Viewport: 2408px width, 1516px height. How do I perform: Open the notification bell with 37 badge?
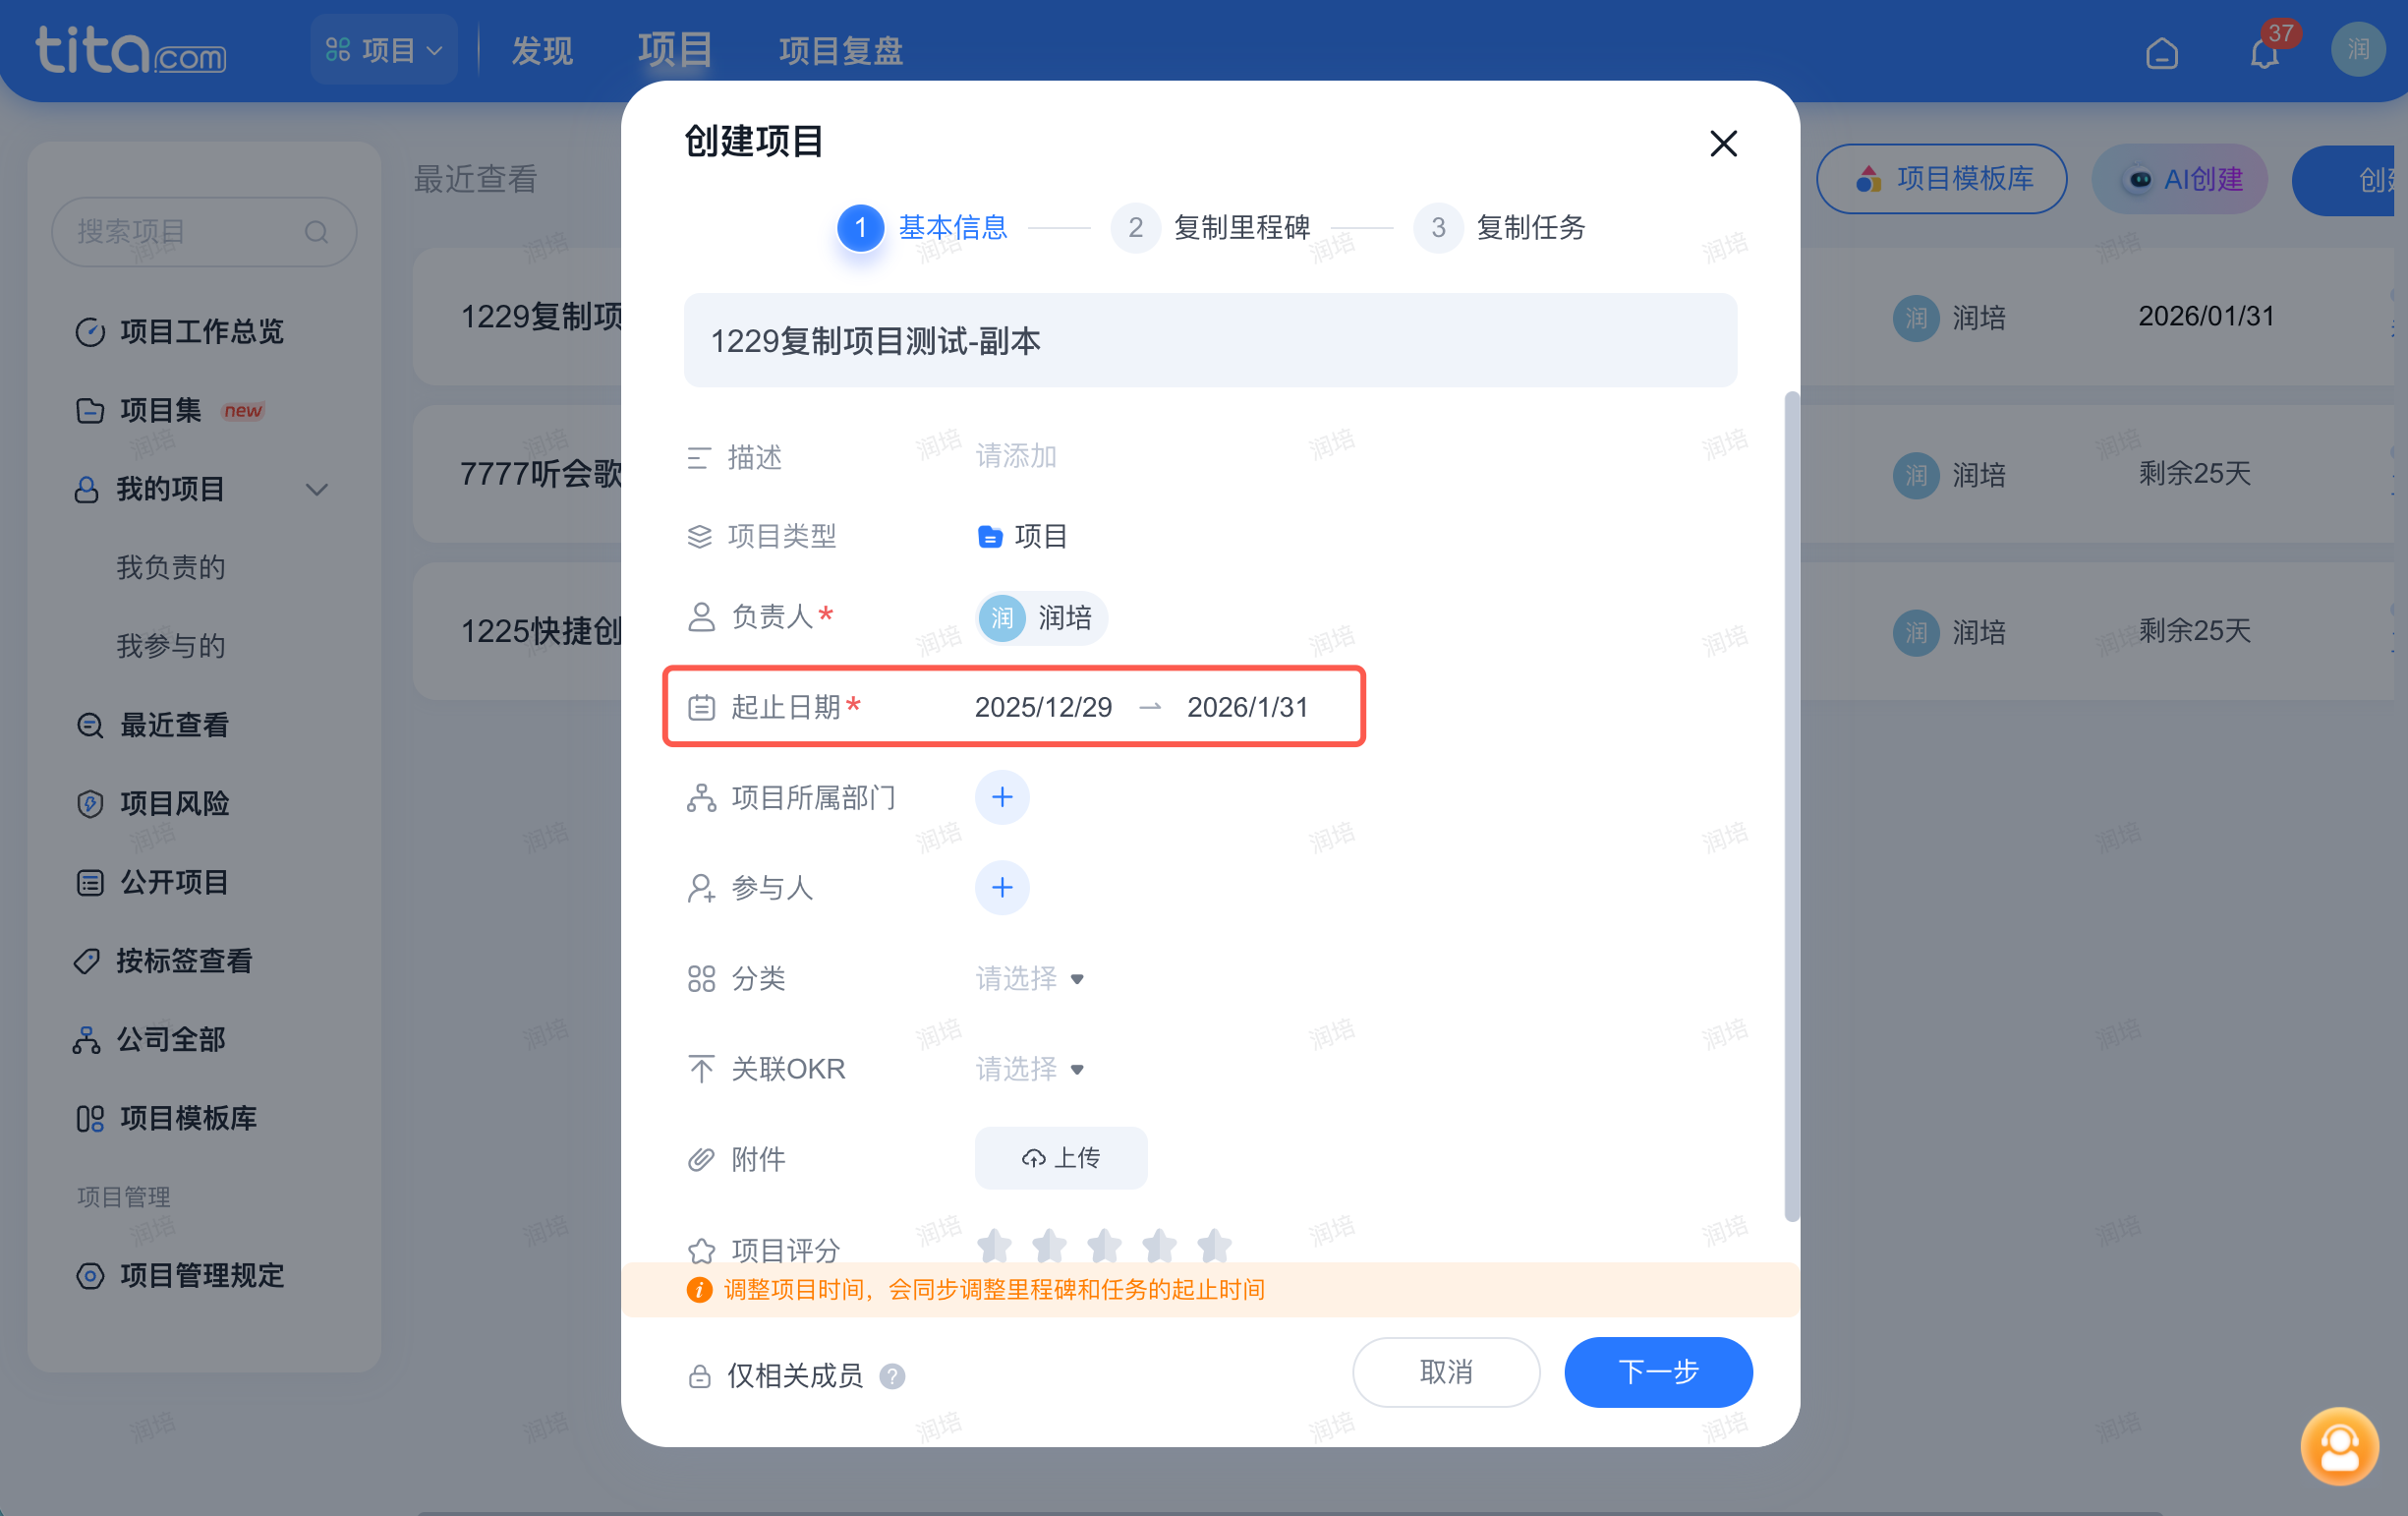(2264, 52)
